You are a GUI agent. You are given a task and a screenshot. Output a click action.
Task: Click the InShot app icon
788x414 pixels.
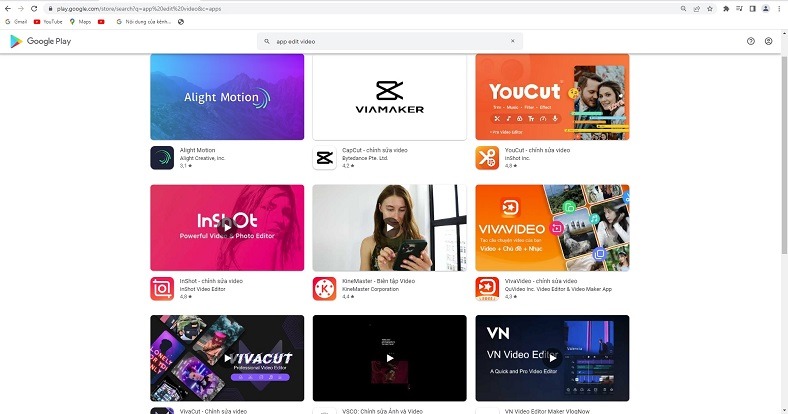click(x=162, y=289)
